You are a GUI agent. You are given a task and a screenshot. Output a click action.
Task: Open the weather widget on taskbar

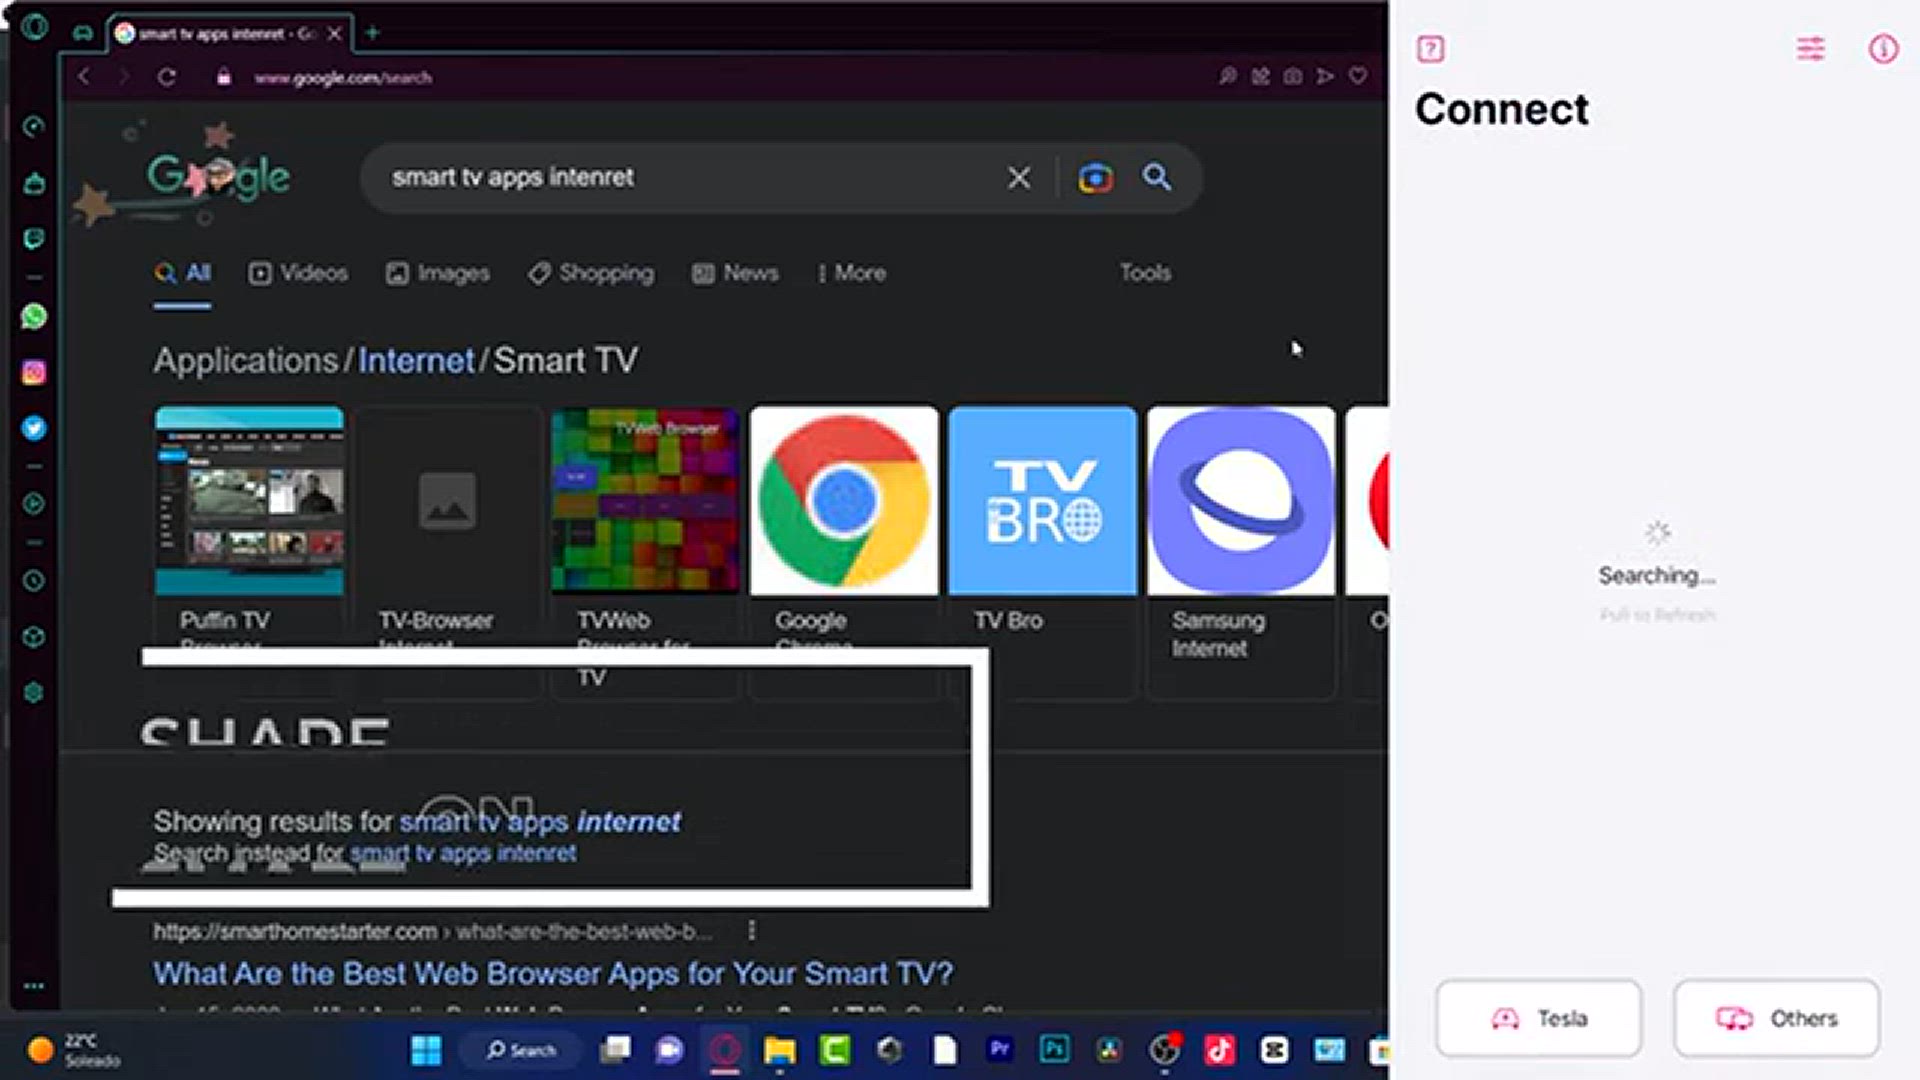(73, 1050)
